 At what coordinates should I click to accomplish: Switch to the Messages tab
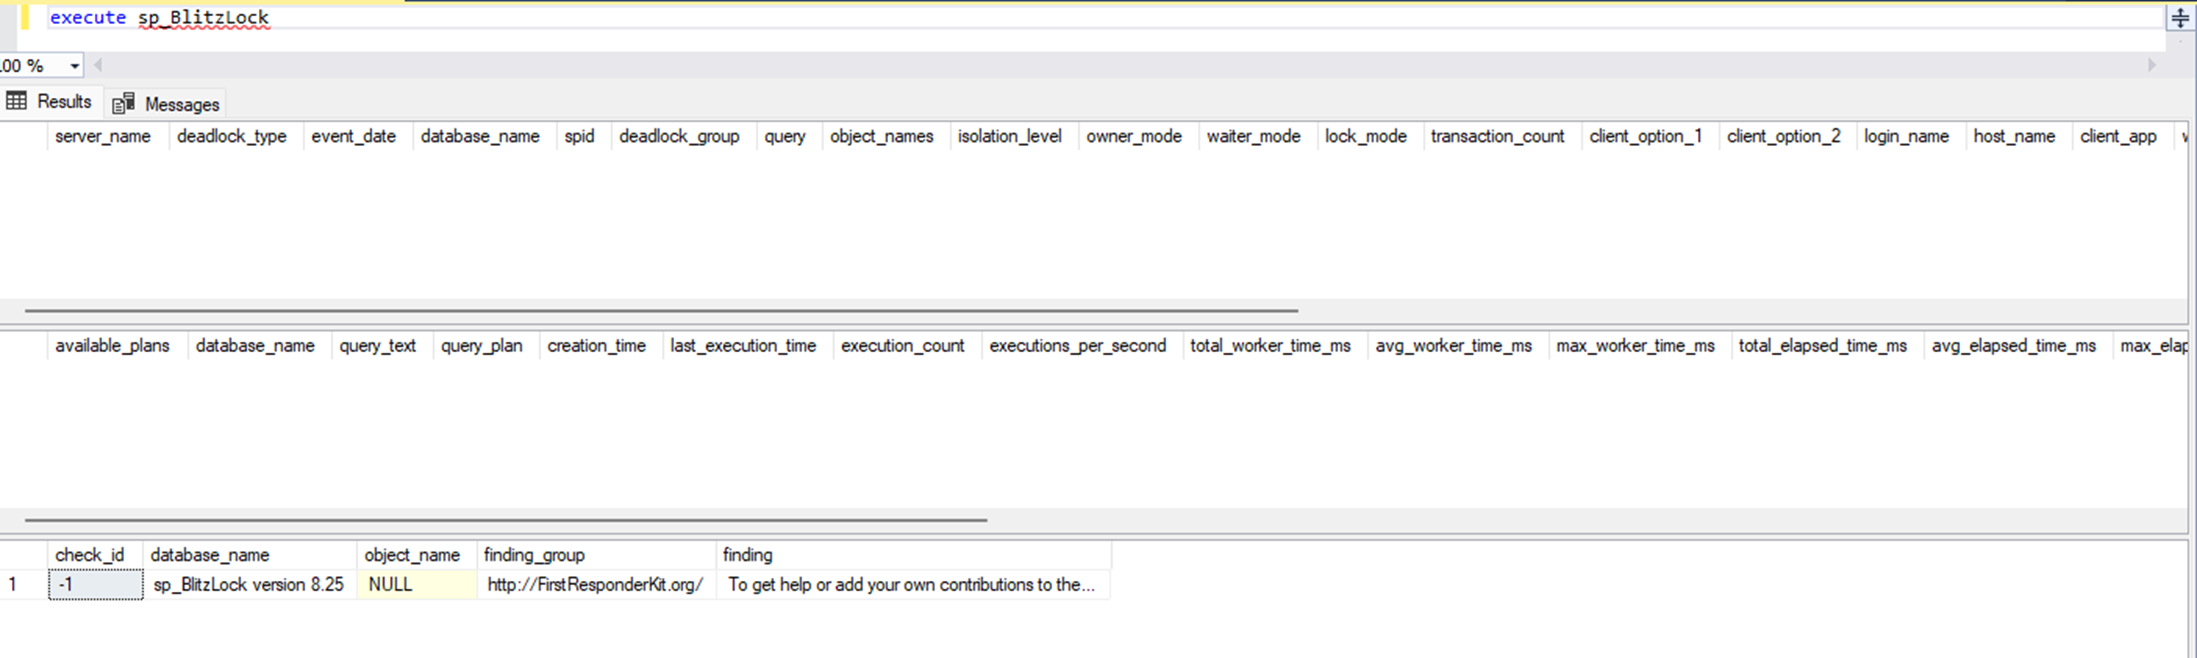coord(165,103)
